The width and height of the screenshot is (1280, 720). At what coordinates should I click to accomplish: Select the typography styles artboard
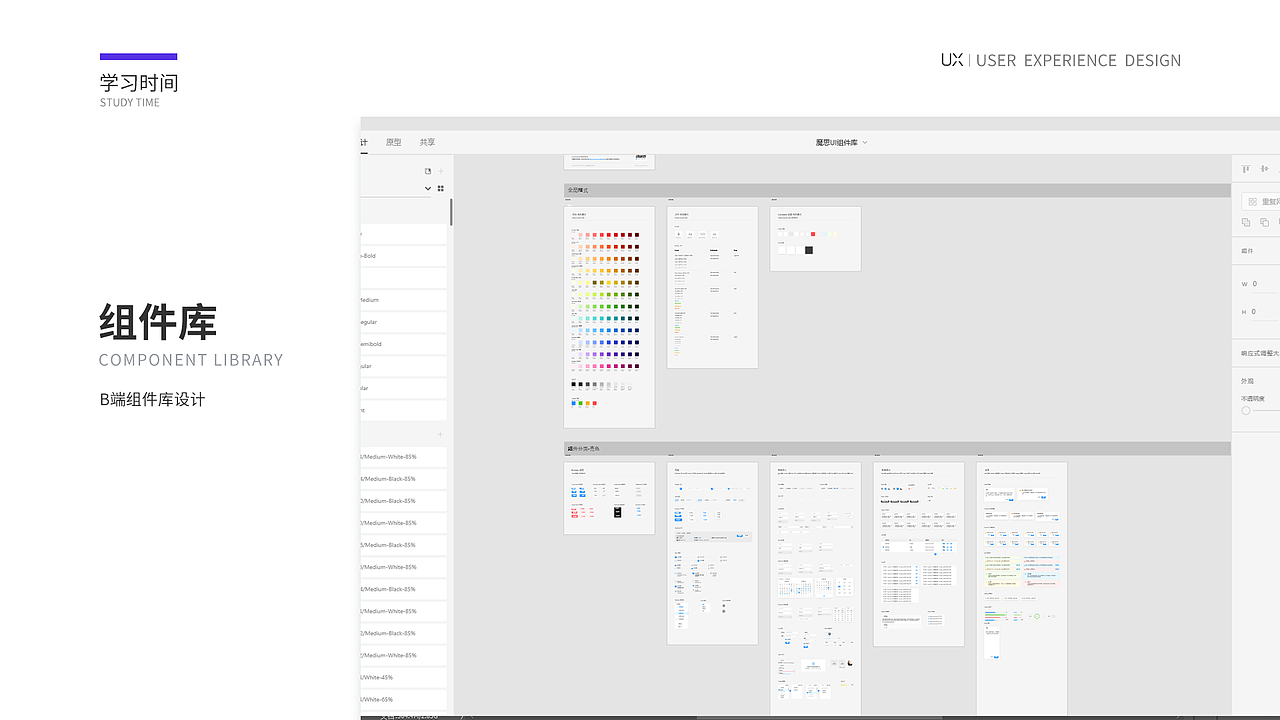(x=712, y=287)
